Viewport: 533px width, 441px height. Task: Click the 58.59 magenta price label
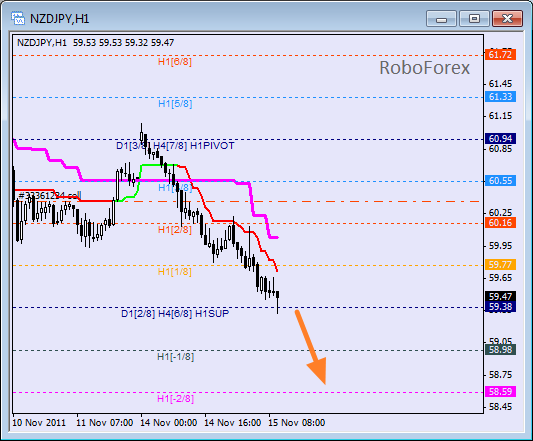500,391
